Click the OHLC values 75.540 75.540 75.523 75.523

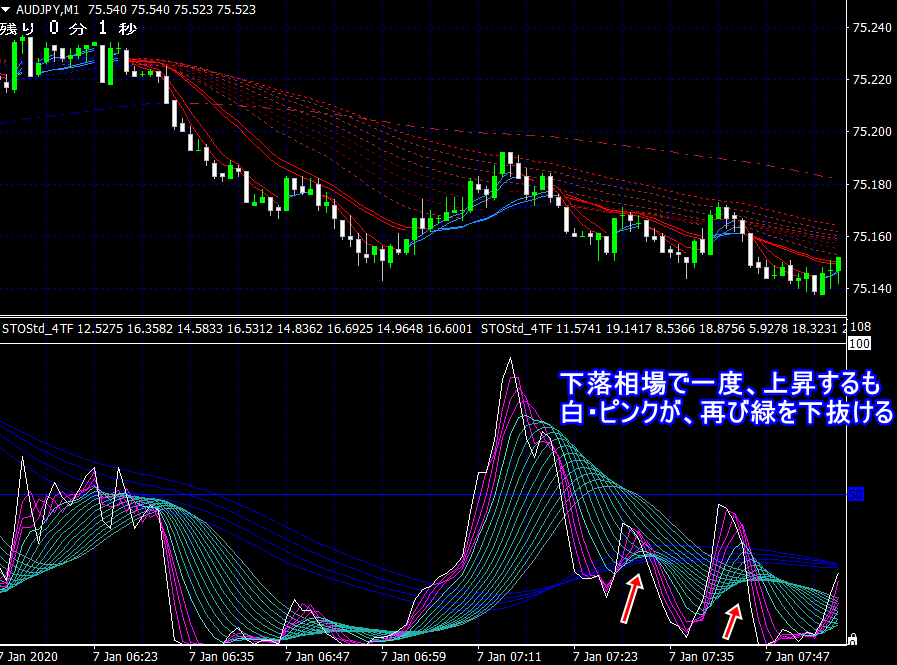coord(172,10)
